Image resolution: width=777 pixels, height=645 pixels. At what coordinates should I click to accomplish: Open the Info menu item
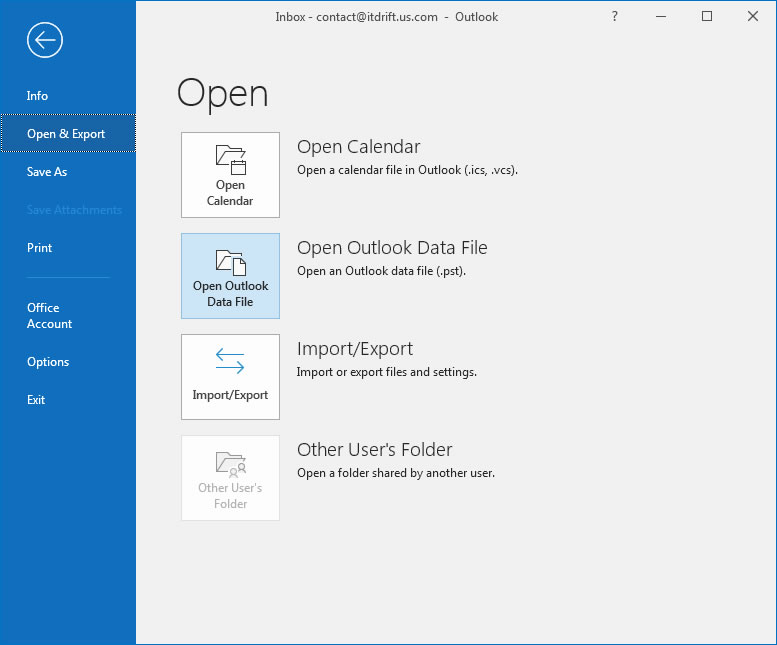coord(68,96)
